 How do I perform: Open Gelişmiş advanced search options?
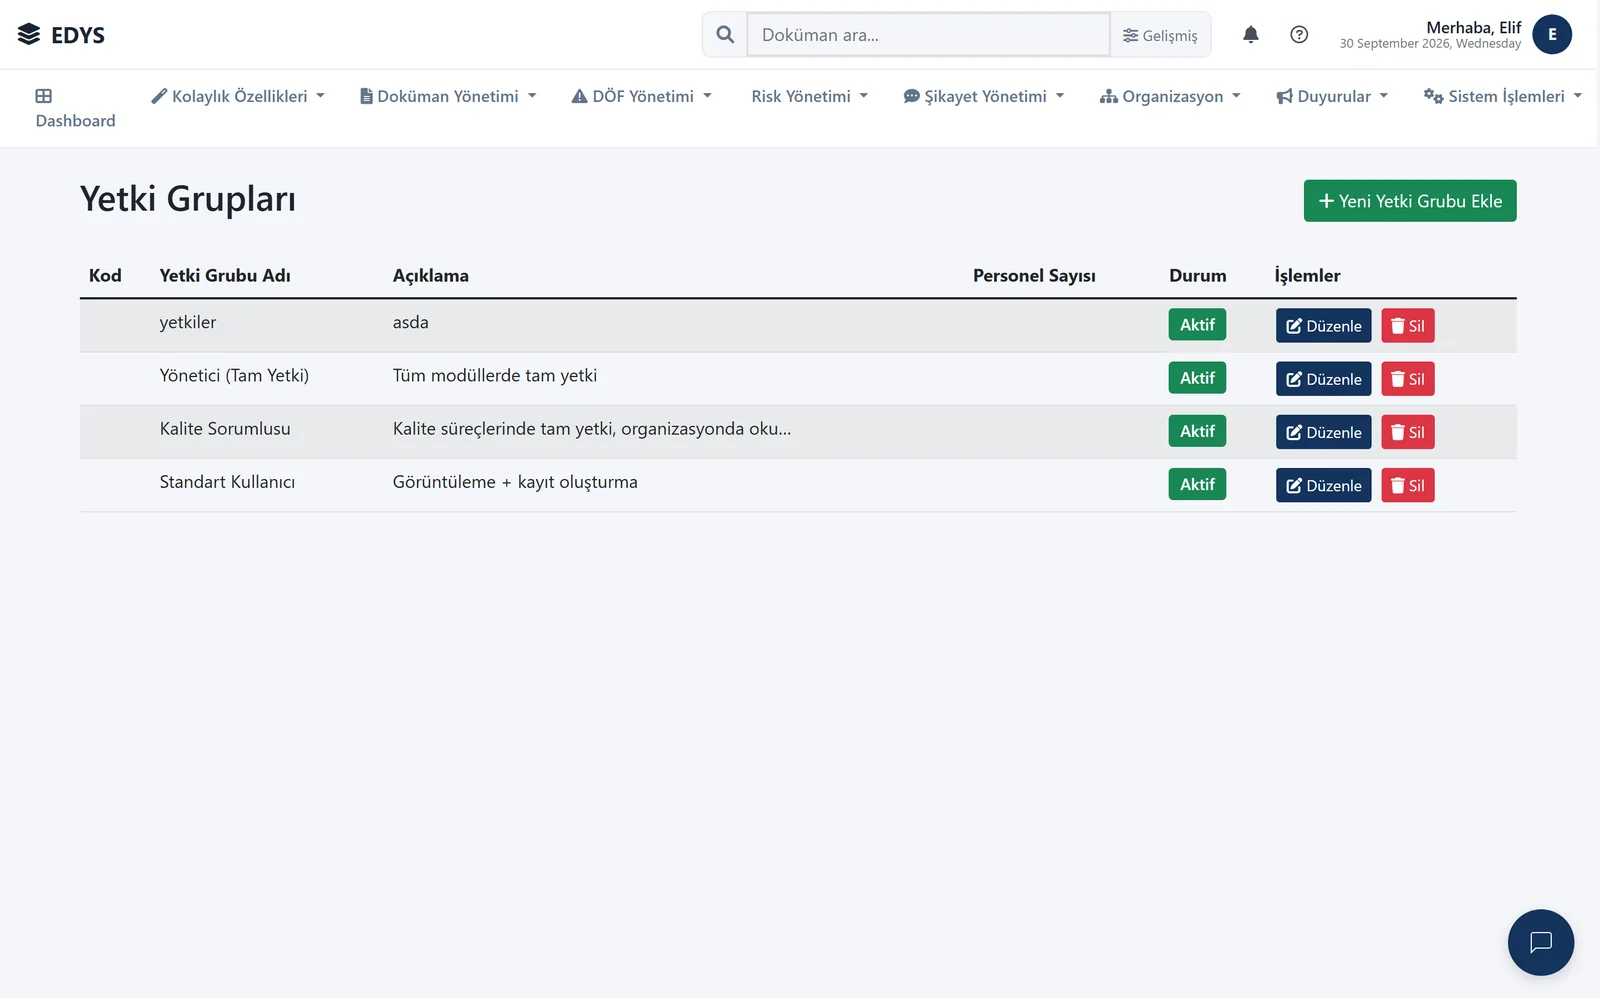click(1160, 35)
